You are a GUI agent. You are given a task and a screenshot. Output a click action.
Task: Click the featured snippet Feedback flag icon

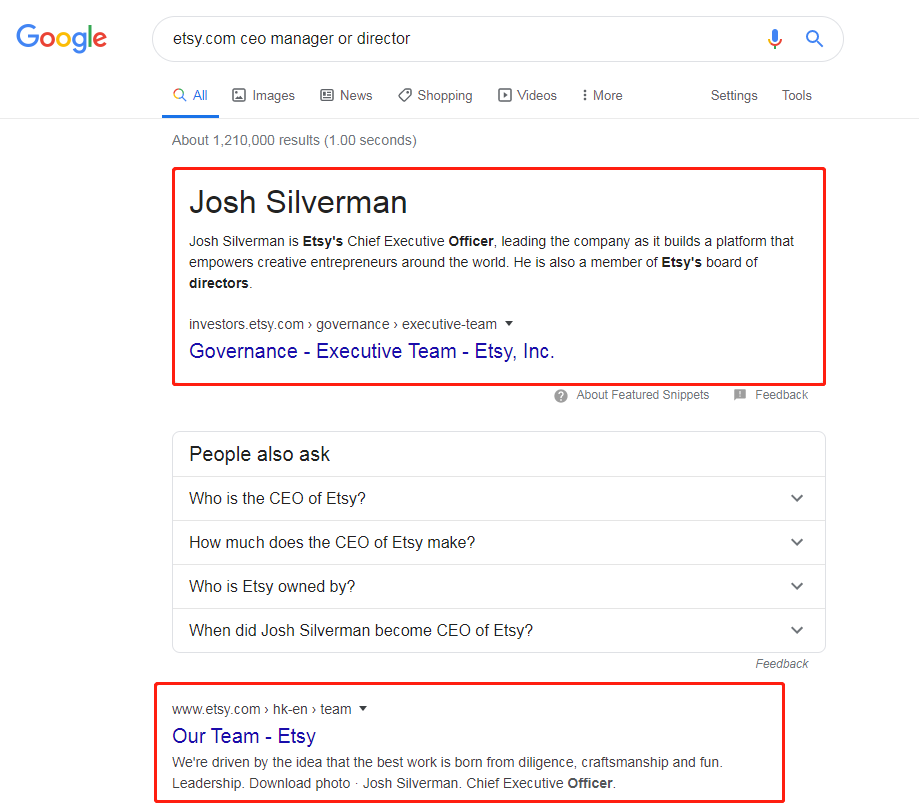(x=740, y=395)
